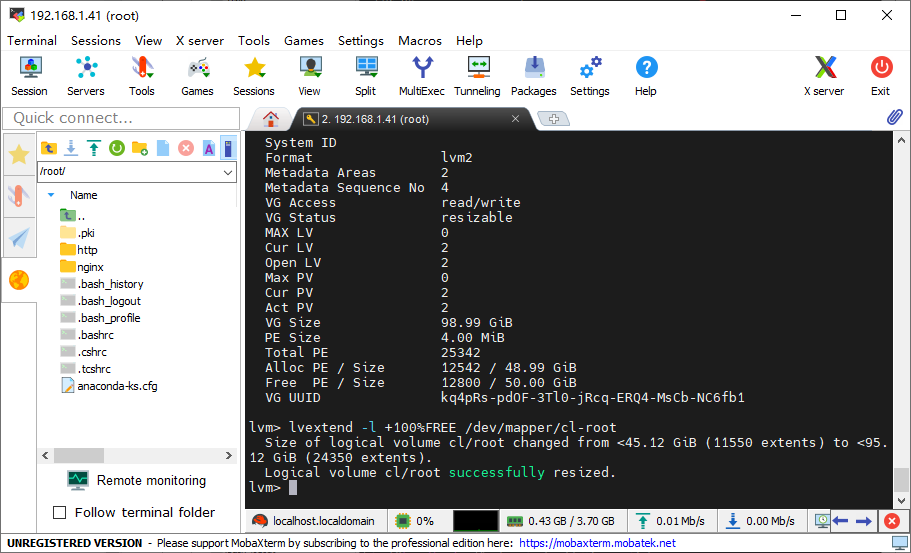Click the RAM 0.43 GB / 3.70 GB indicator
This screenshot has height=553, width=911.
click(562, 521)
